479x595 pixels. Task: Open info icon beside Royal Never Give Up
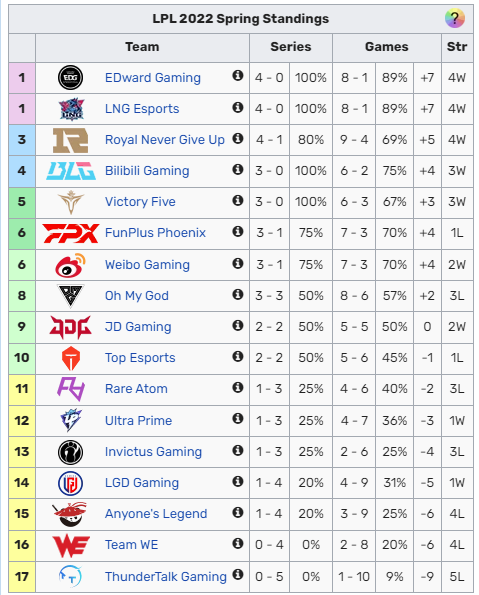(238, 138)
